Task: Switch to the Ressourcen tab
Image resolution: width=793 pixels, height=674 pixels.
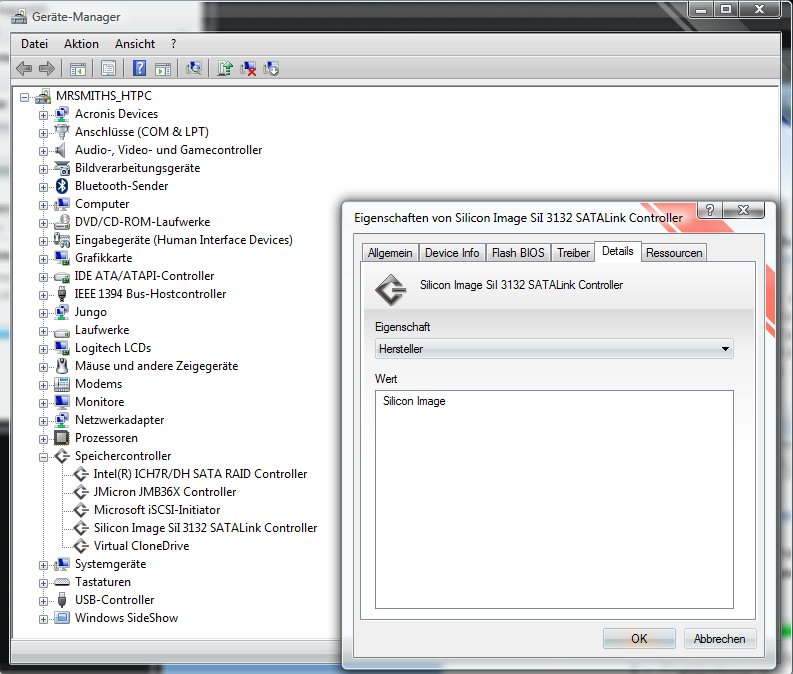Action: point(674,253)
